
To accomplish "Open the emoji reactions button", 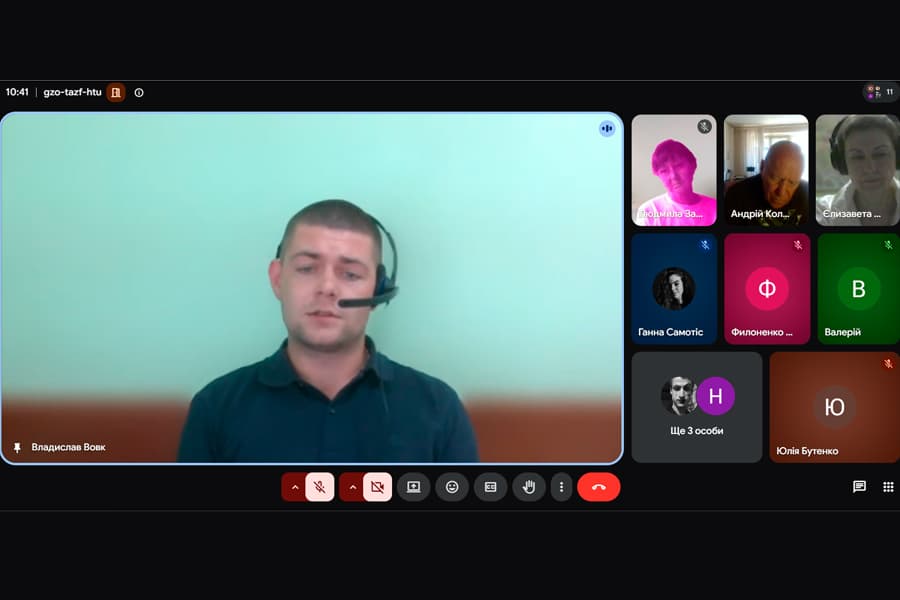I will click(x=452, y=487).
